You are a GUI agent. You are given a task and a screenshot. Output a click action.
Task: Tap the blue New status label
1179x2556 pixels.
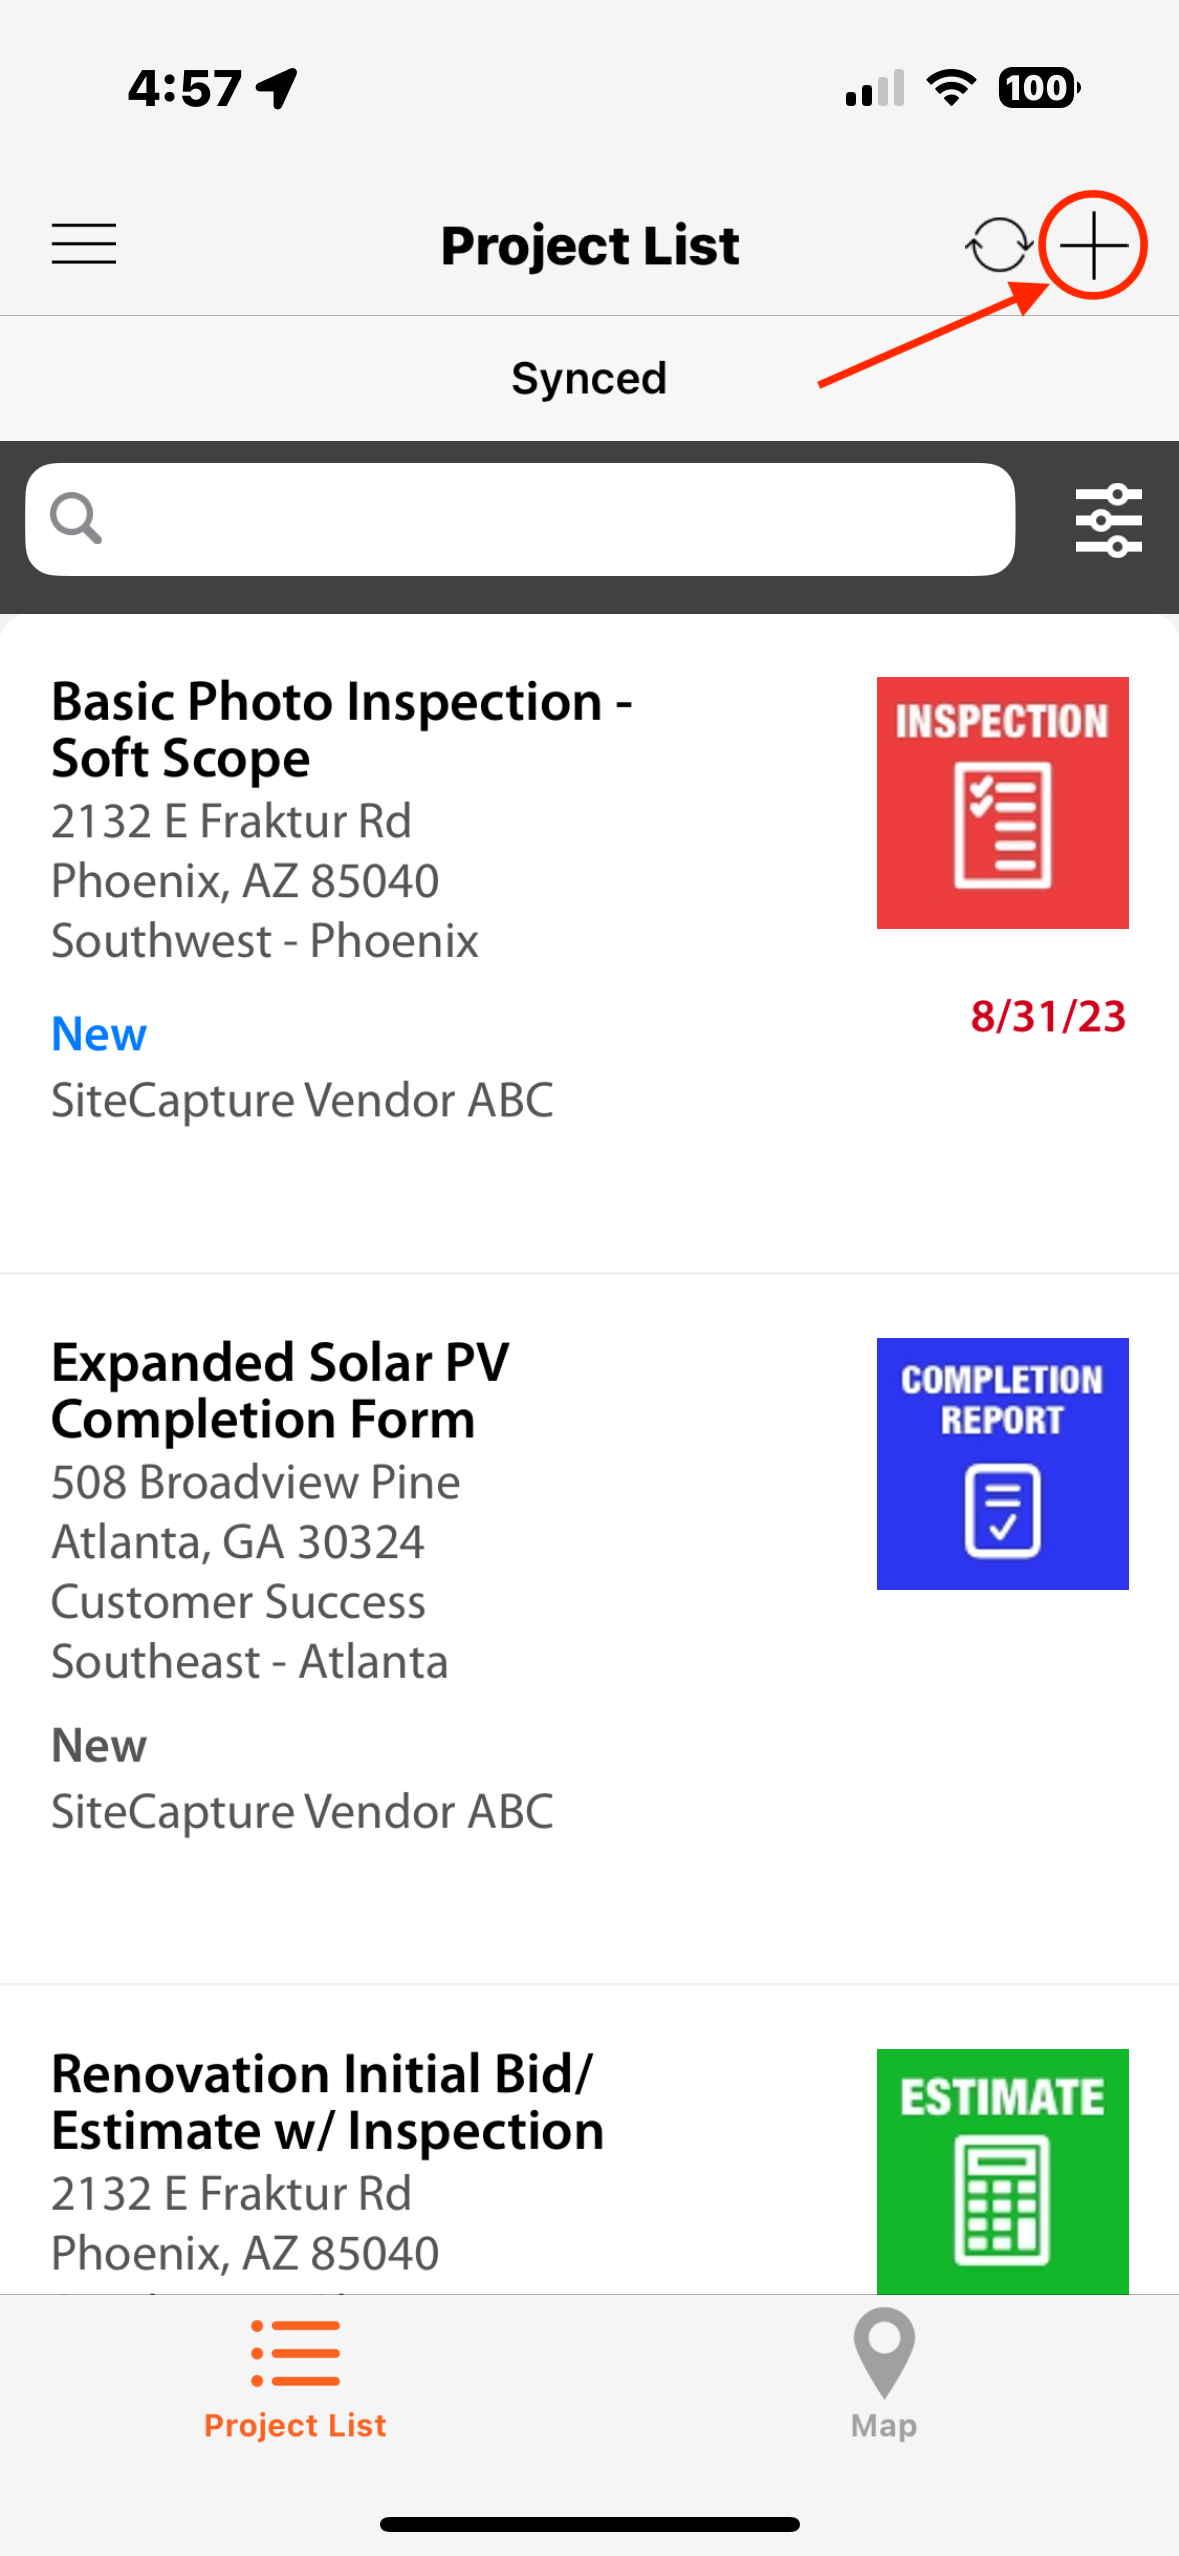(99, 1034)
